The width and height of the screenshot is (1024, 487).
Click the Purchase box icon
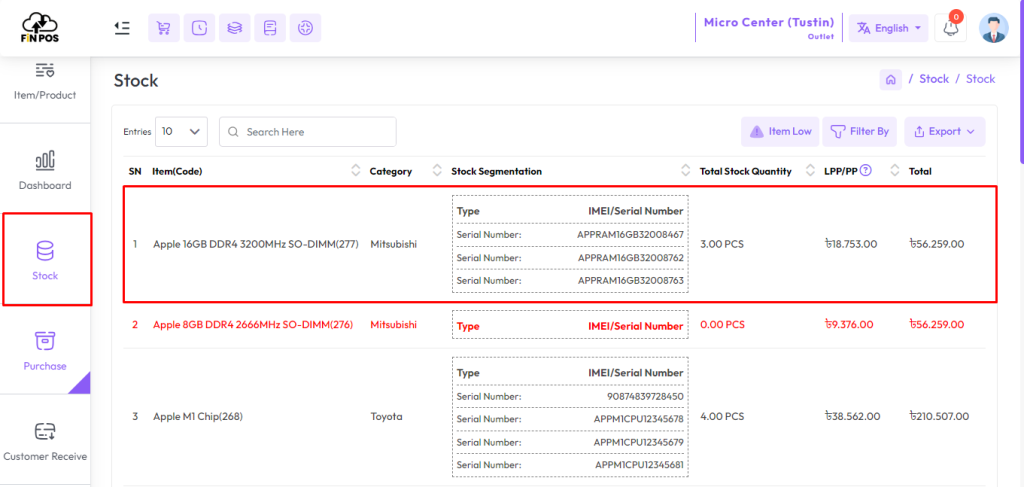(x=45, y=340)
